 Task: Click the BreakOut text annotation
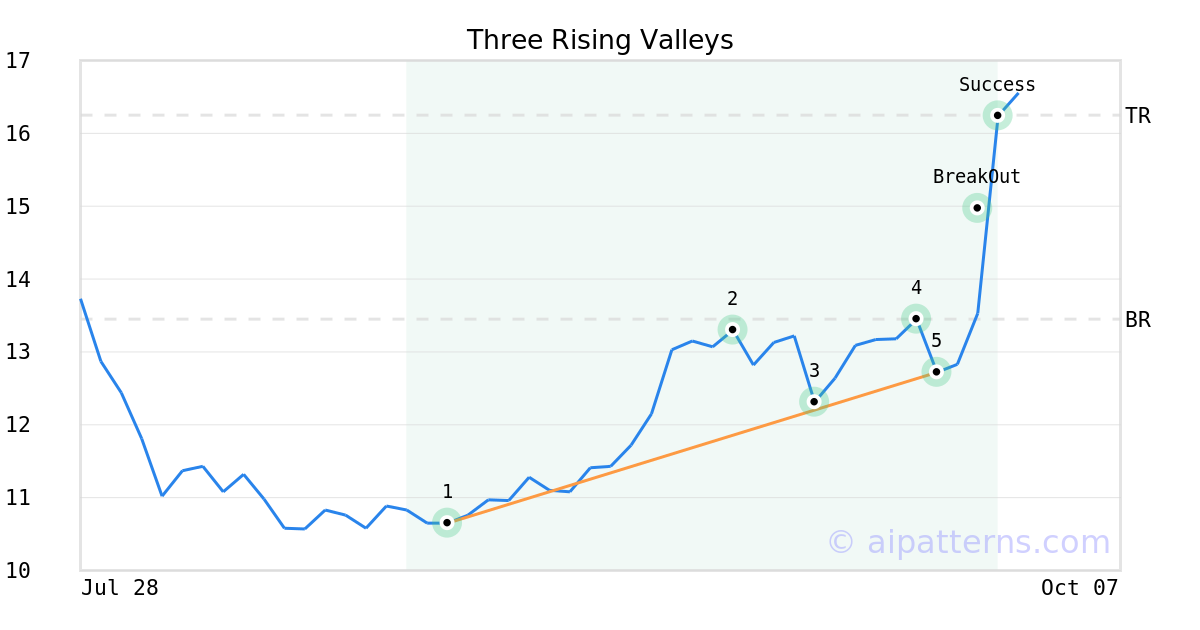coord(977,177)
